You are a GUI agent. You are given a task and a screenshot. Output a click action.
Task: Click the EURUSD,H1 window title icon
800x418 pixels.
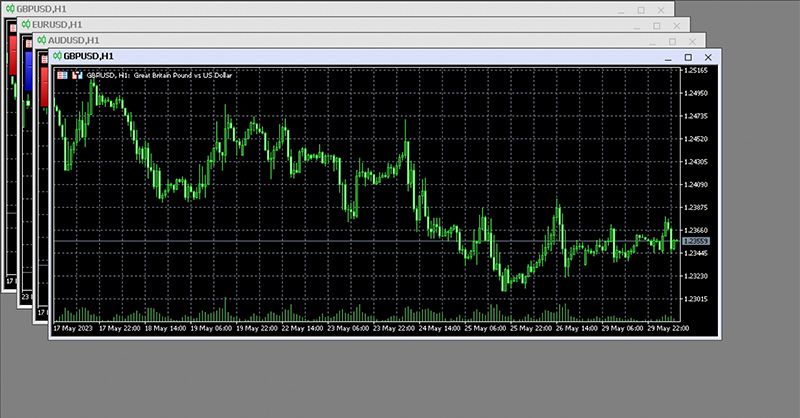click(24, 24)
